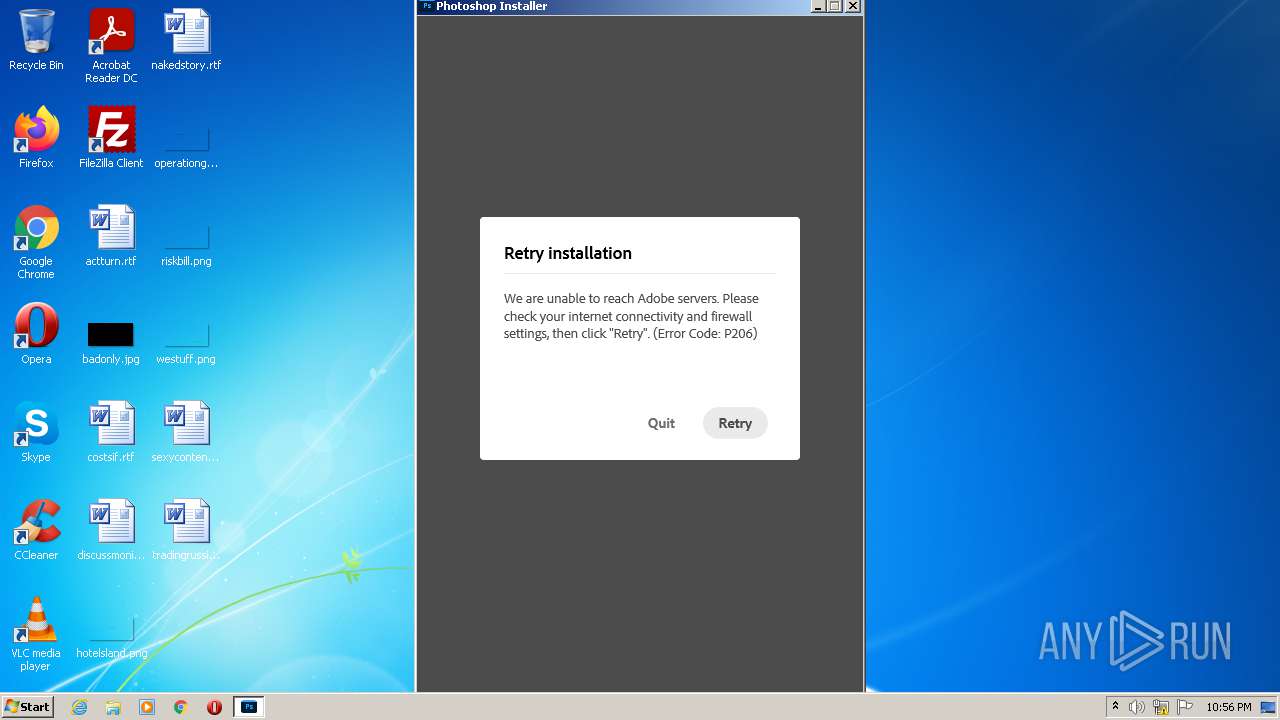Click Quit in the installation dialog
The width and height of the screenshot is (1280, 720).
pyautogui.click(x=661, y=423)
